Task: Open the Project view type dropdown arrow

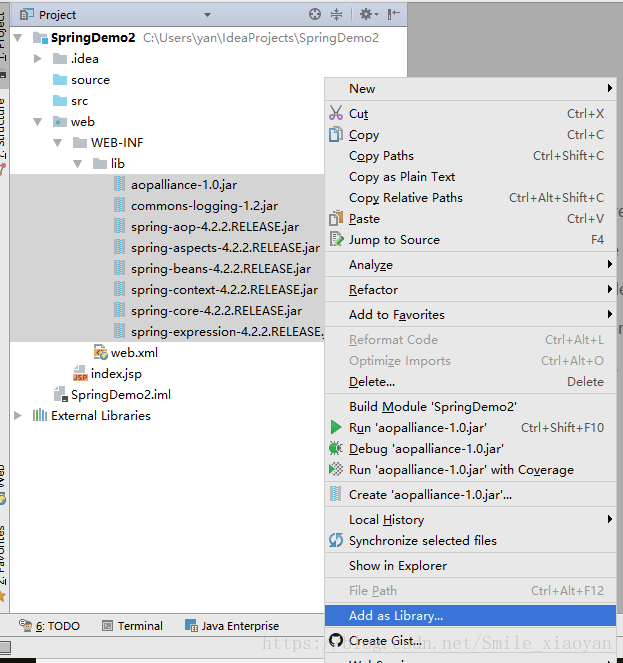Action: pos(207,15)
